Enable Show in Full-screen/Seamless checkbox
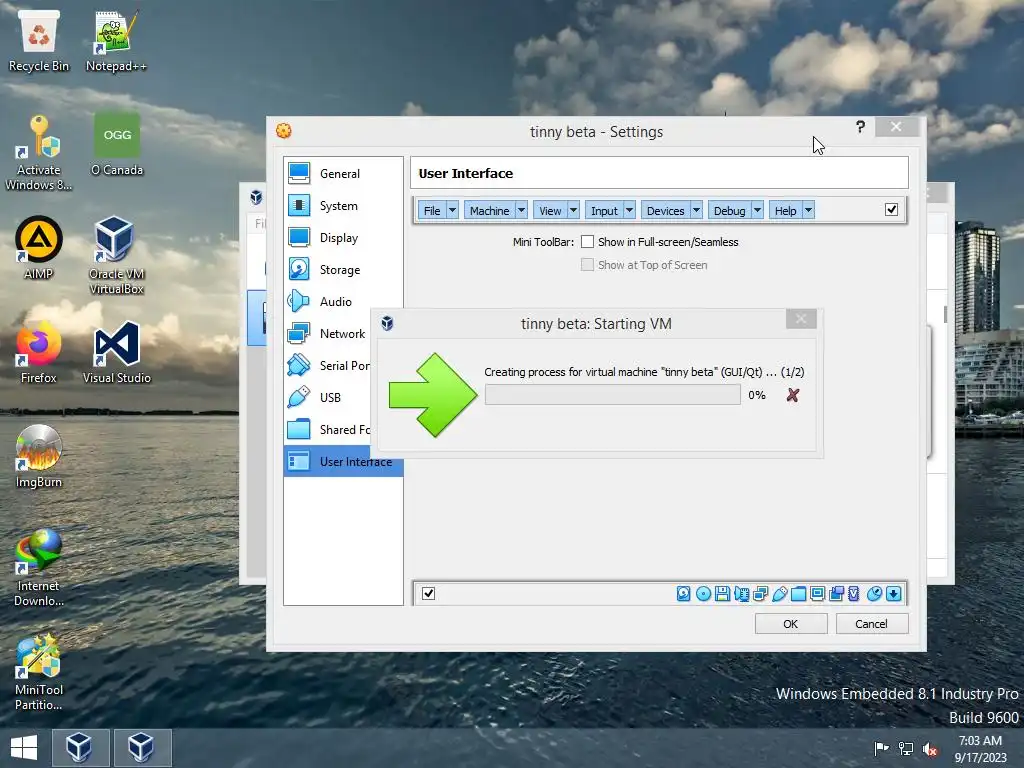1024x768 pixels. 587,242
